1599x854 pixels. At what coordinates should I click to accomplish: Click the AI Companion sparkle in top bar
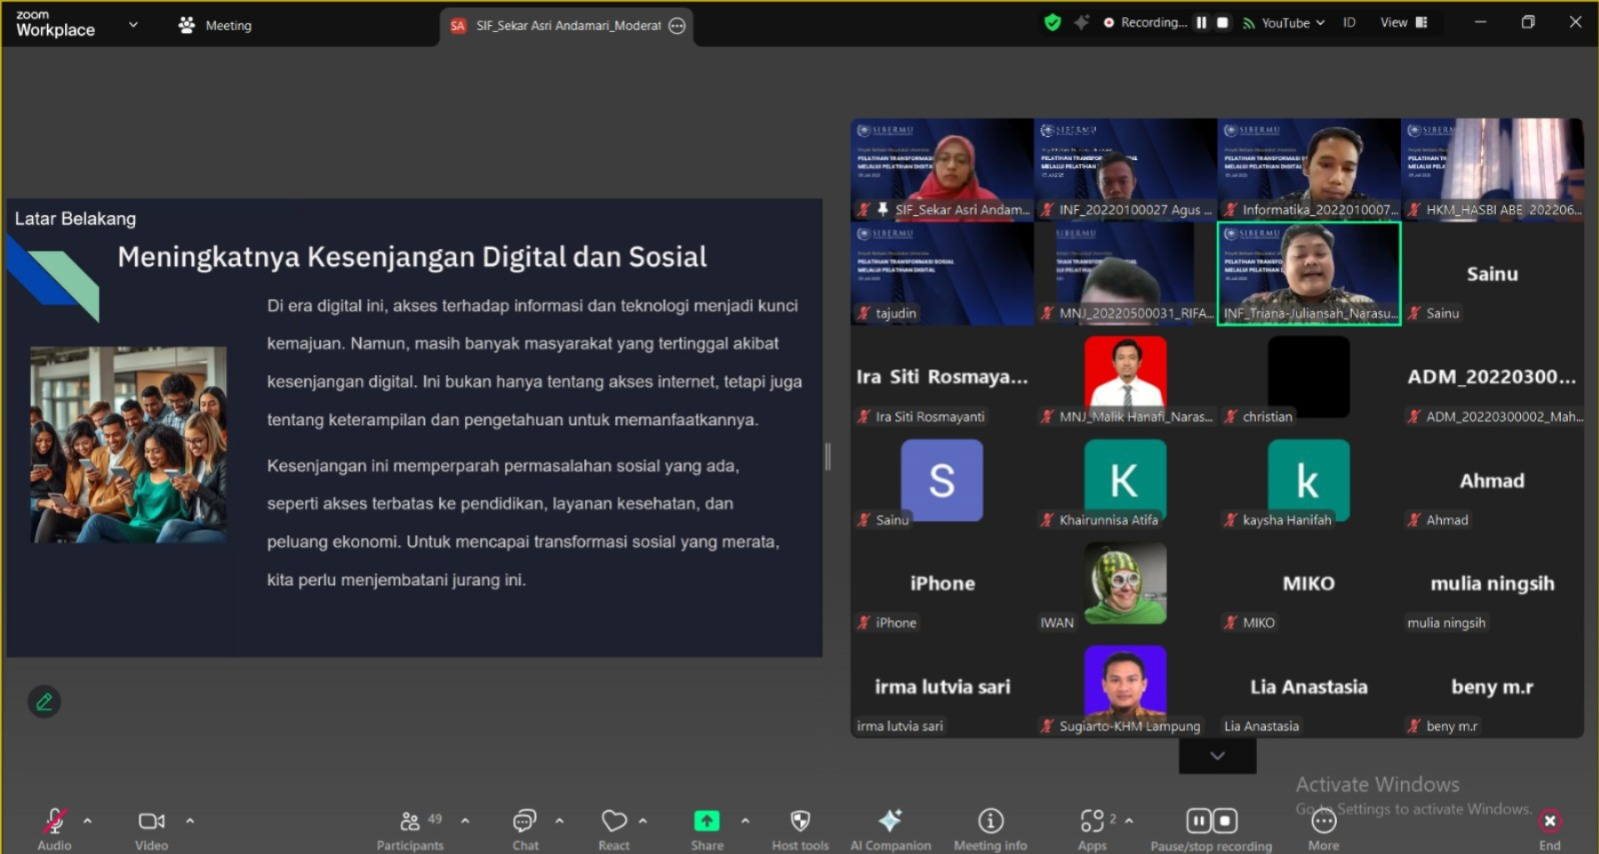[x=1081, y=22]
